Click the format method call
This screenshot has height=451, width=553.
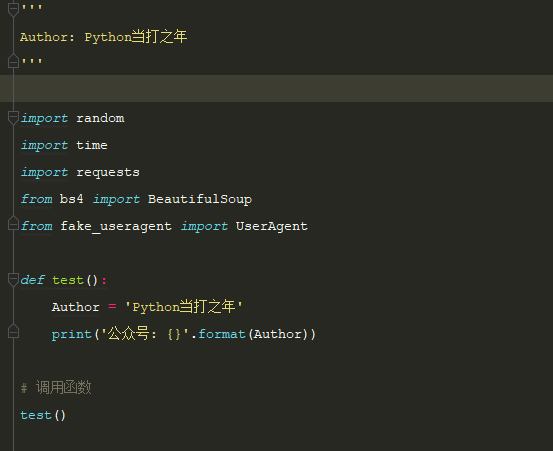222,334
